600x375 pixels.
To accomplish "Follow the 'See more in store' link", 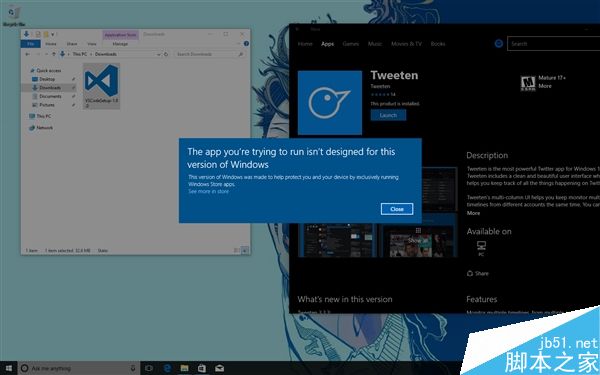I will (x=208, y=191).
